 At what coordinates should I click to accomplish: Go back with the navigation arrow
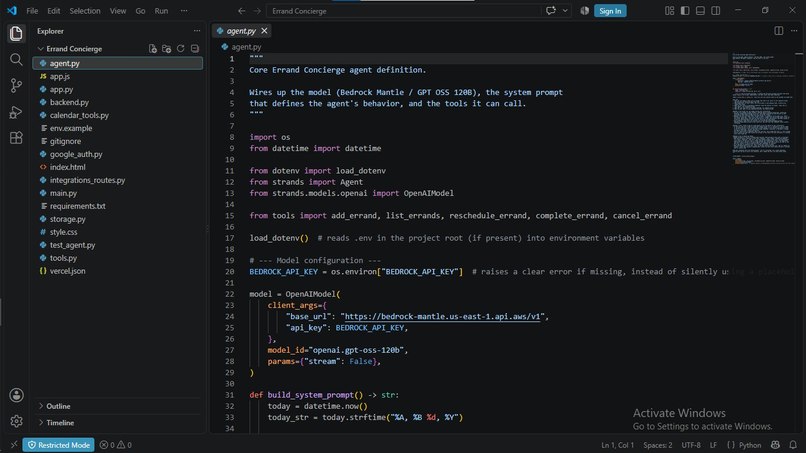[242, 11]
